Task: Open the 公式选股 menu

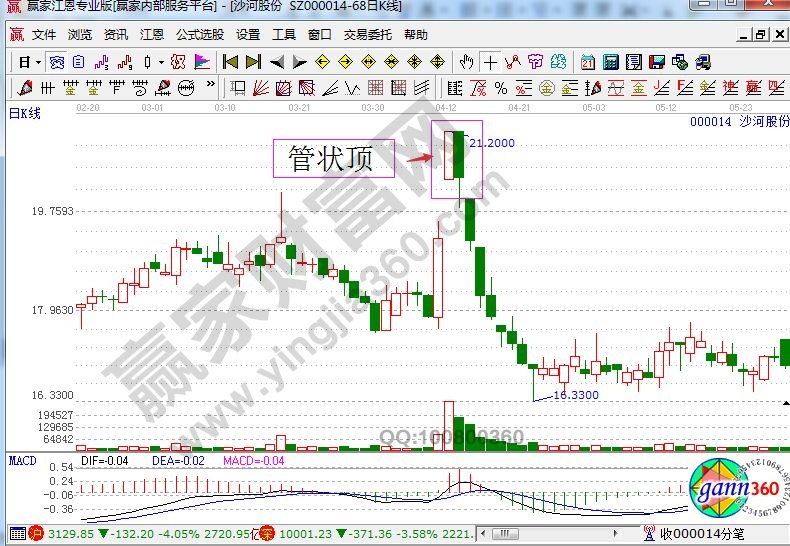Action: 199,34
